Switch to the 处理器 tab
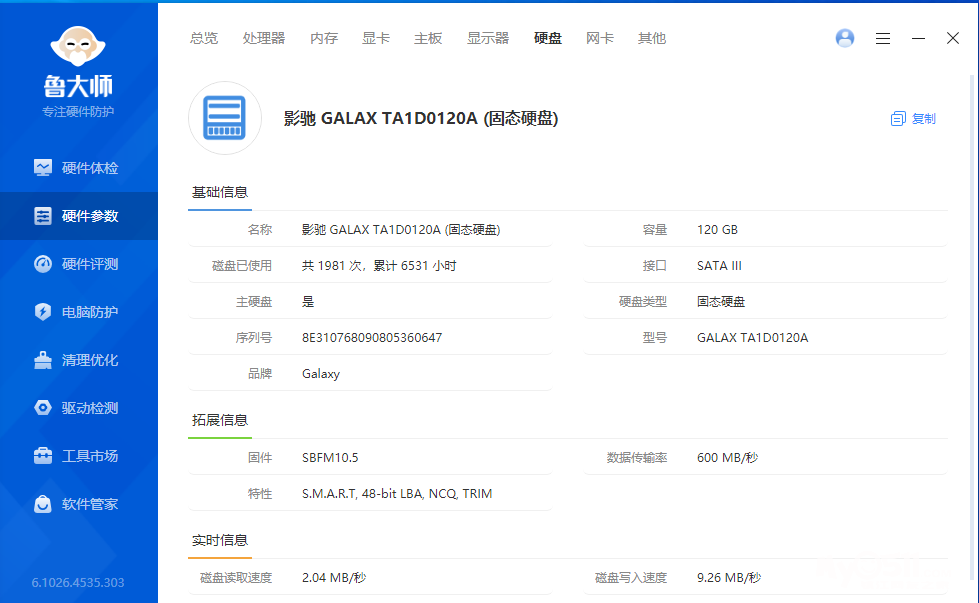Image resolution: width=979 pixels, height=603 pixels. (x=264, y=38)
